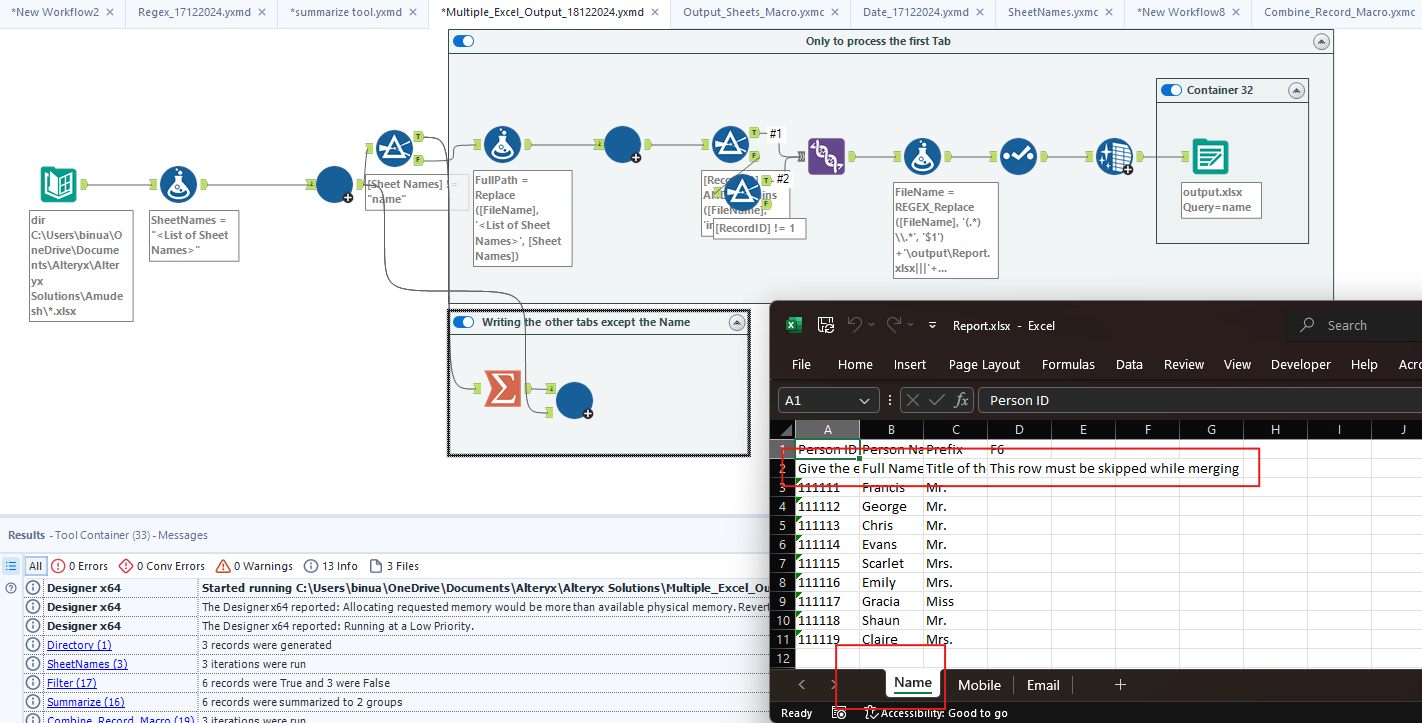Toggle Container 32 off
The image size is (1422, 723).
coord(1171,89)
